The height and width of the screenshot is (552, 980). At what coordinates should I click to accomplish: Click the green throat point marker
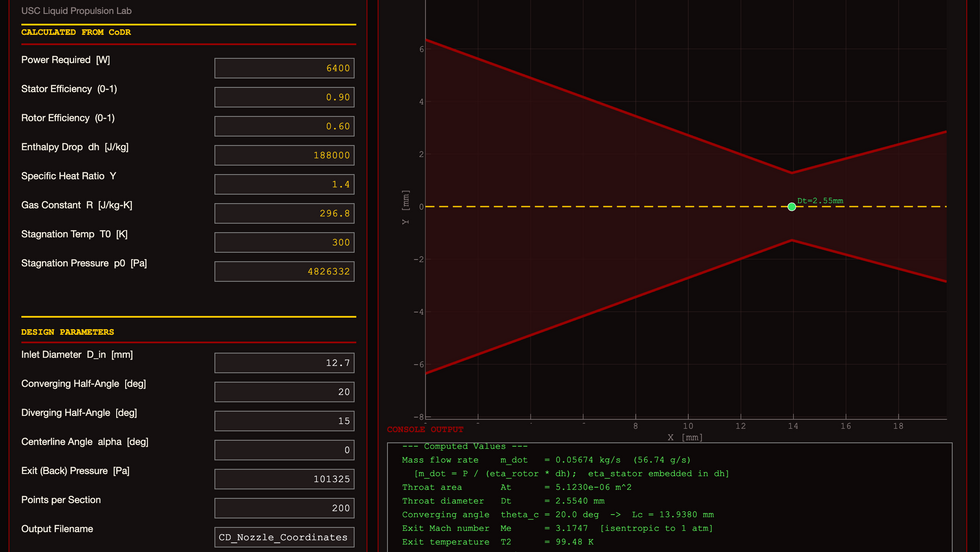pos(791,207)
